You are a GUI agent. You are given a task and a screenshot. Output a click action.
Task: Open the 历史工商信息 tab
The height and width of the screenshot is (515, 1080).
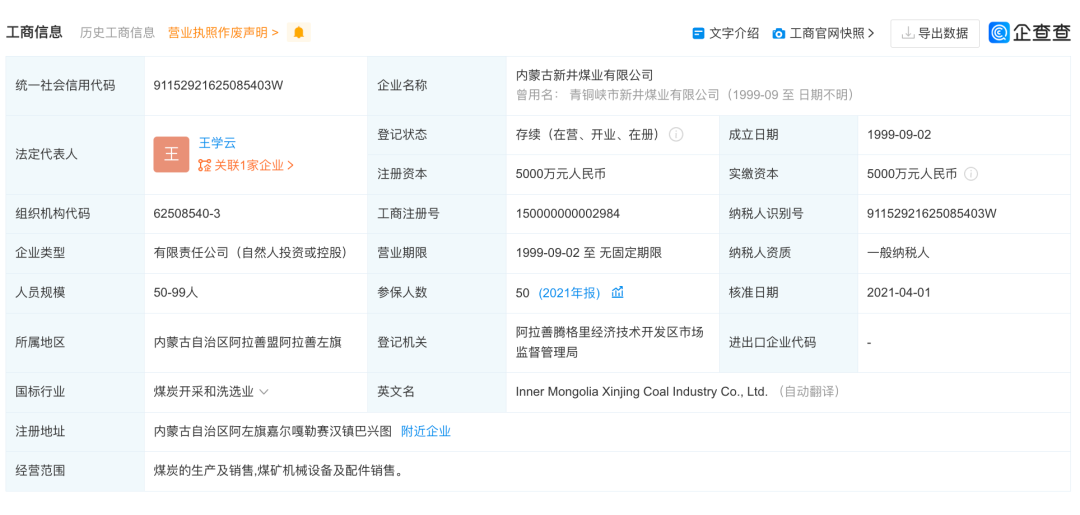[x=117, y=32]
